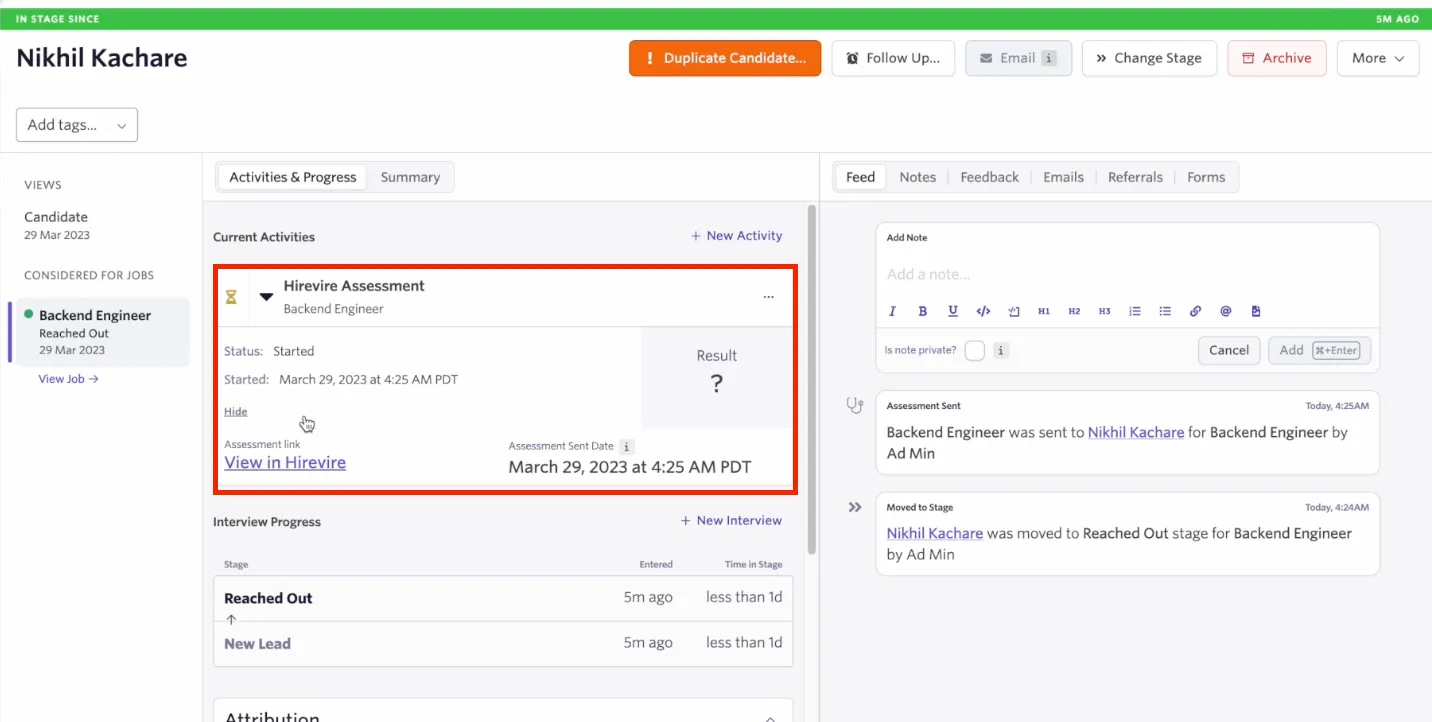The height and width of the screenshot is (722, 1432).
Task: Collapse Hirevire Assessment with triangle arrow
Action: [x=267, y=297]
